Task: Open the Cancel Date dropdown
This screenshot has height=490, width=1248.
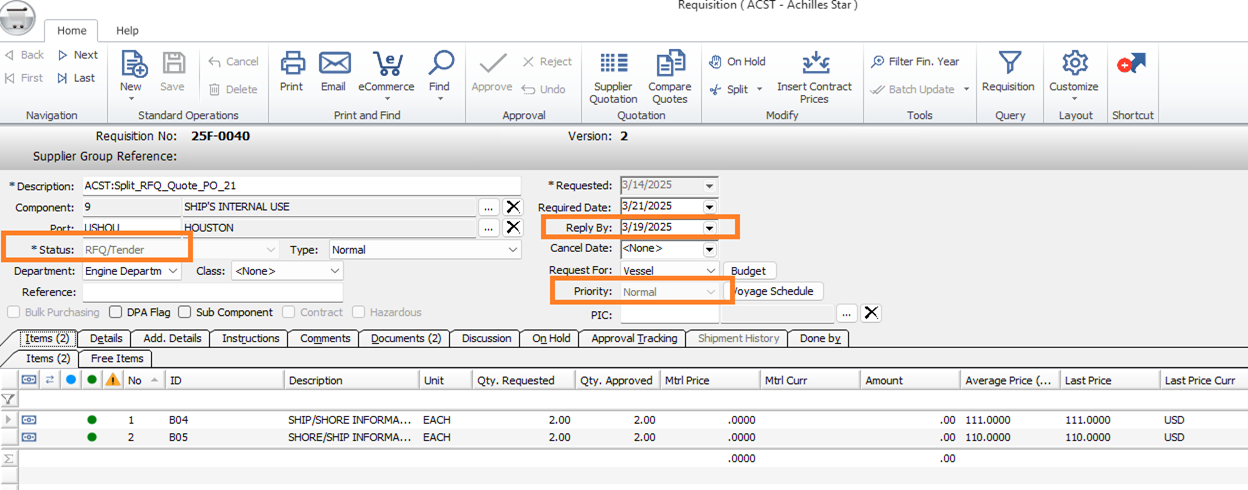Action: [709, 249]
